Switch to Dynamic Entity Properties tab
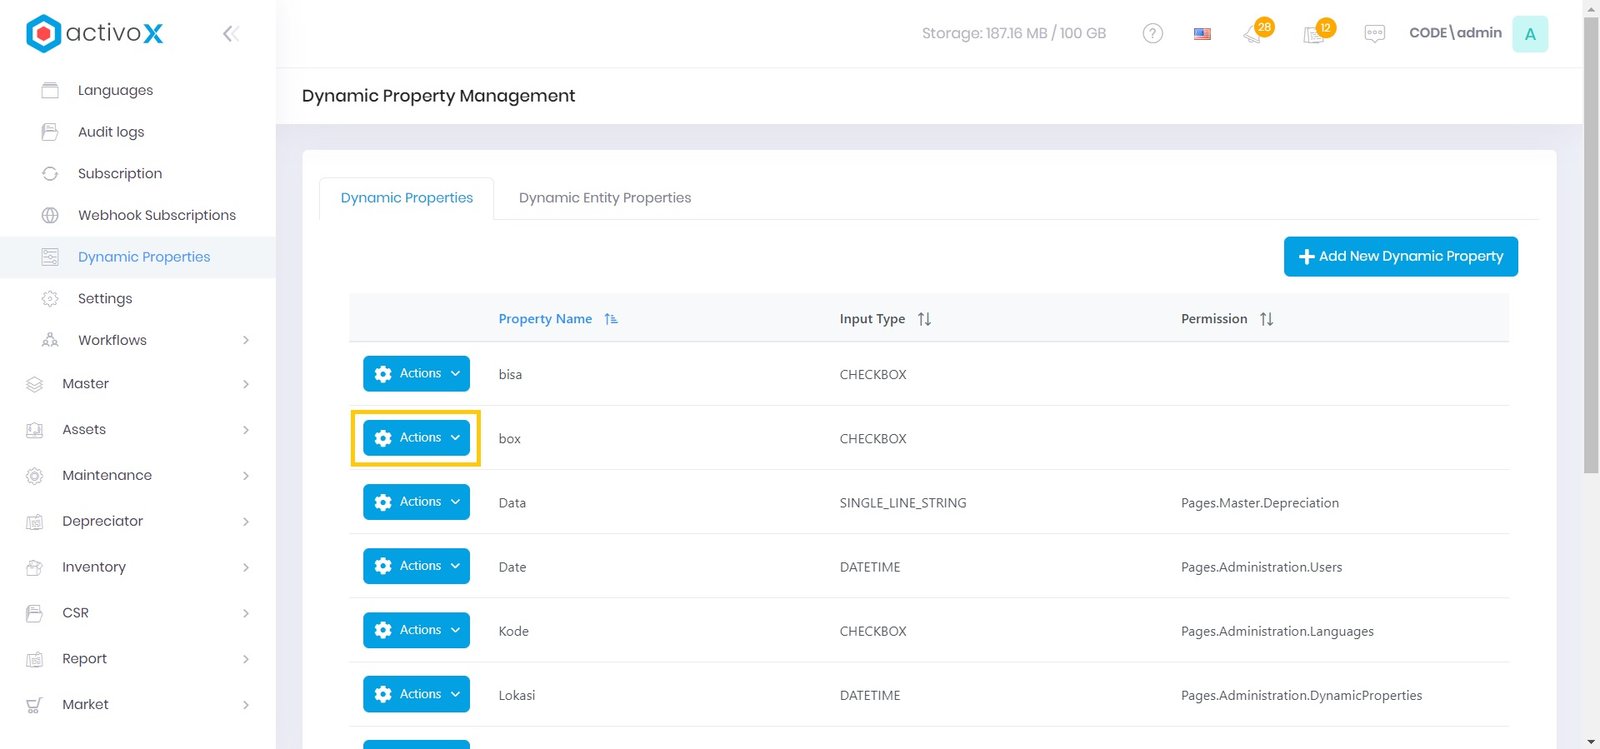 [x=604, y=198]
